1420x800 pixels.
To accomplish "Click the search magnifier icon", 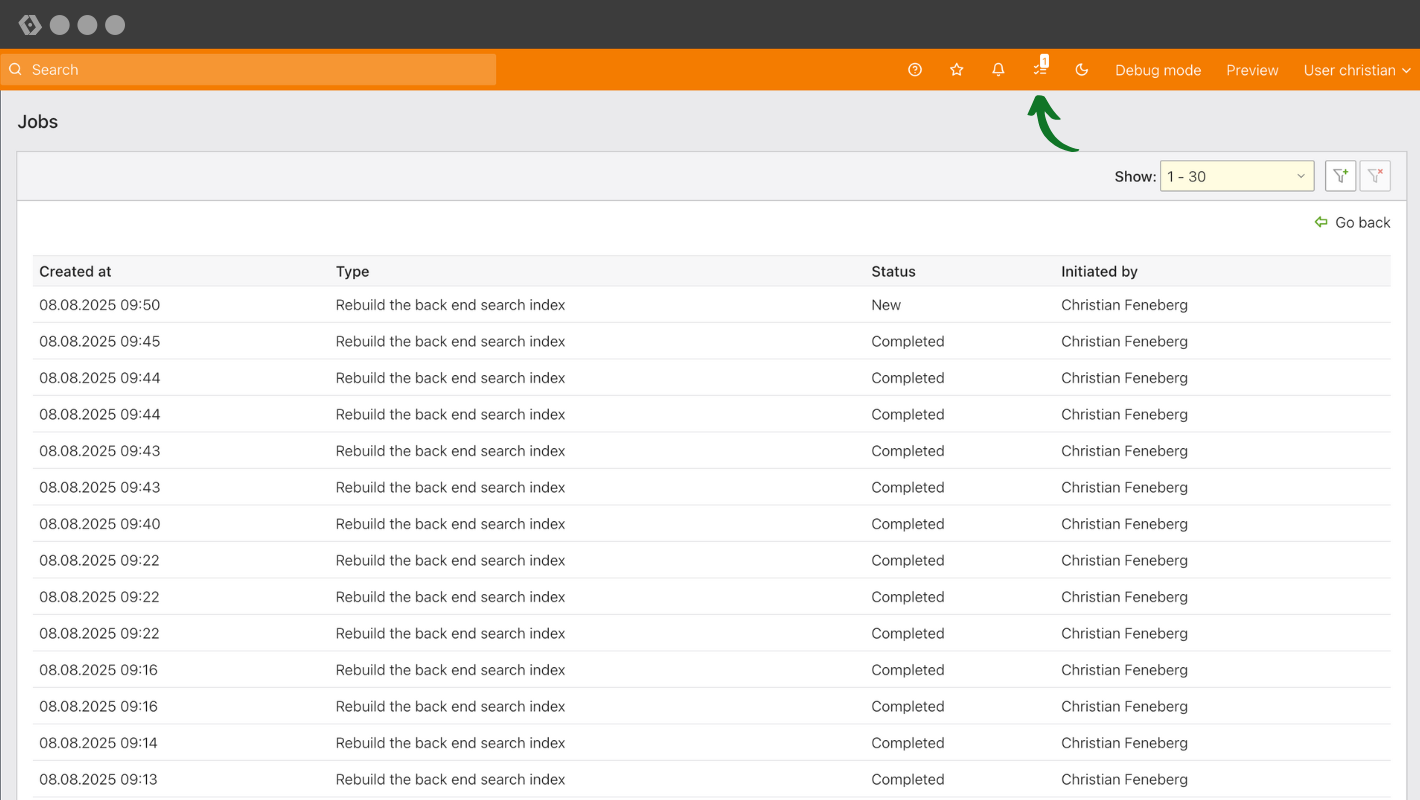I will click(x=15, y=70).
